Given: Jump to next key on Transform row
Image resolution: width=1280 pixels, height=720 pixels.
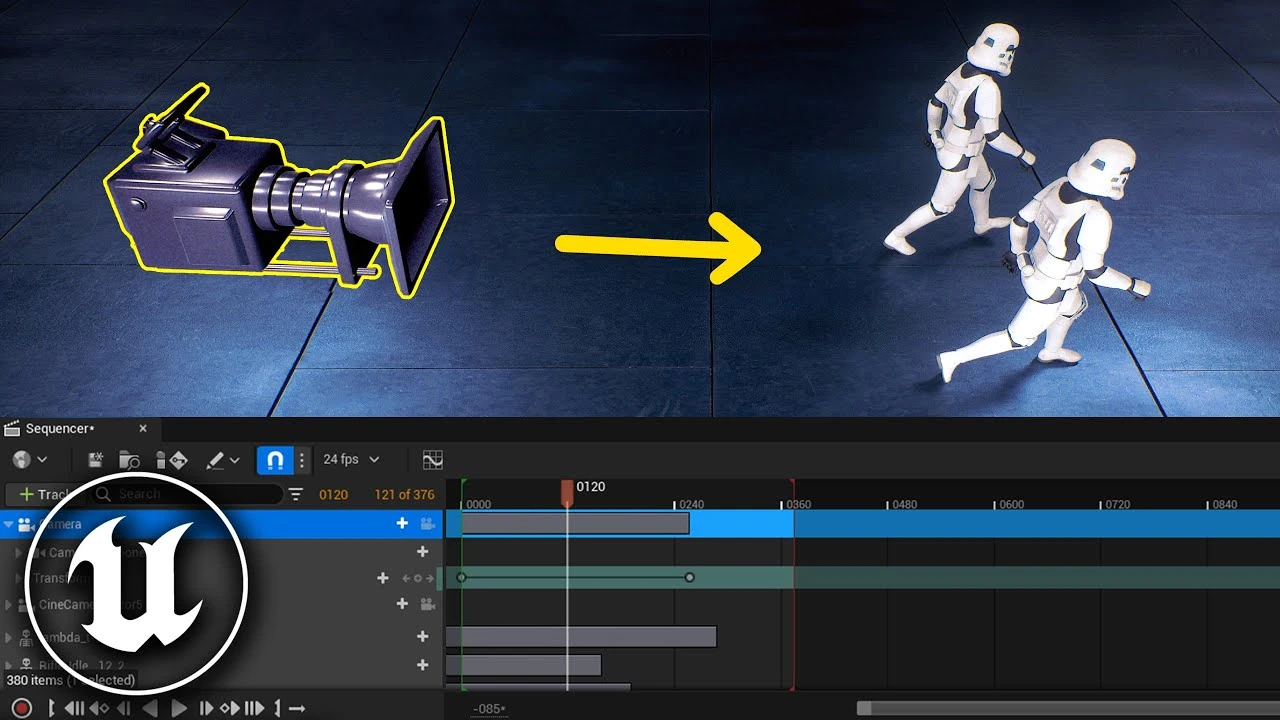Looking at the screenshot, I should (x=430, y=578).
